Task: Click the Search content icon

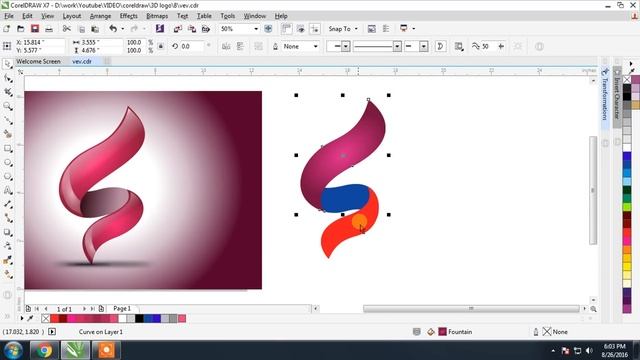Action: (x=160, y=29)
